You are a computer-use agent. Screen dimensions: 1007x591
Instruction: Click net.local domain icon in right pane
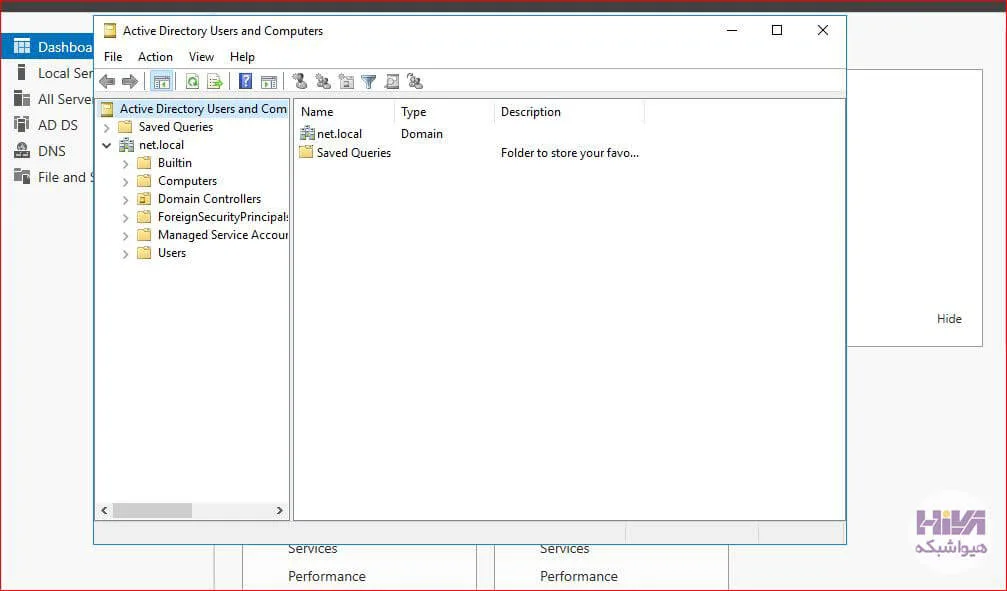307,134
